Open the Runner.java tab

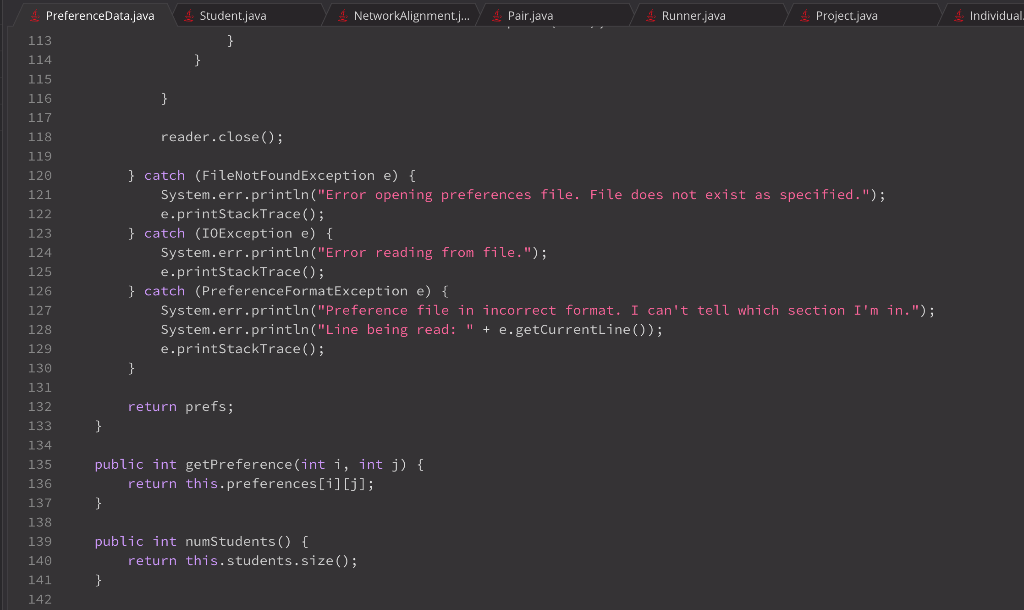pos(711,15)
